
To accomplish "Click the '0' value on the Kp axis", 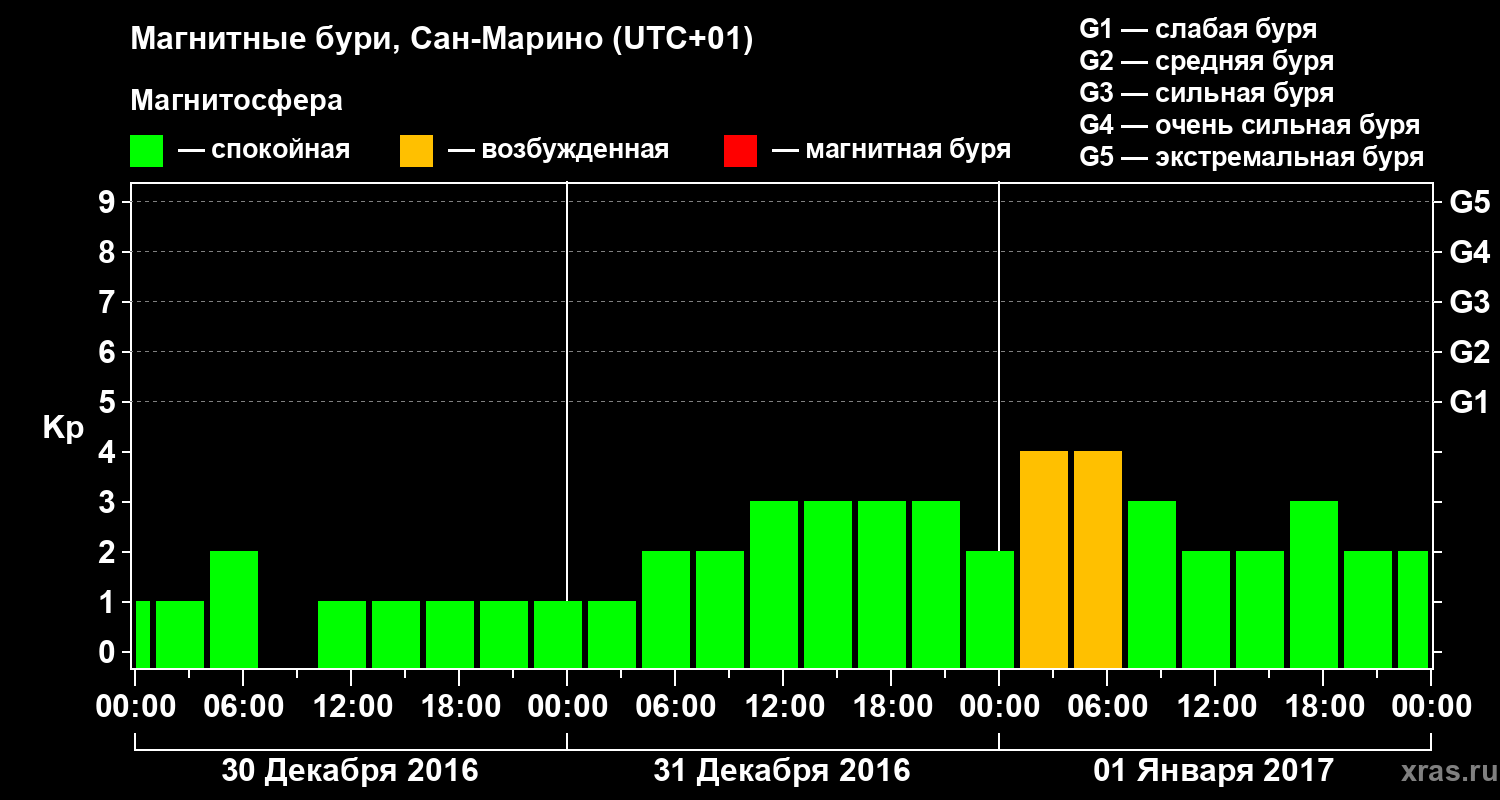I will point(109,652).
